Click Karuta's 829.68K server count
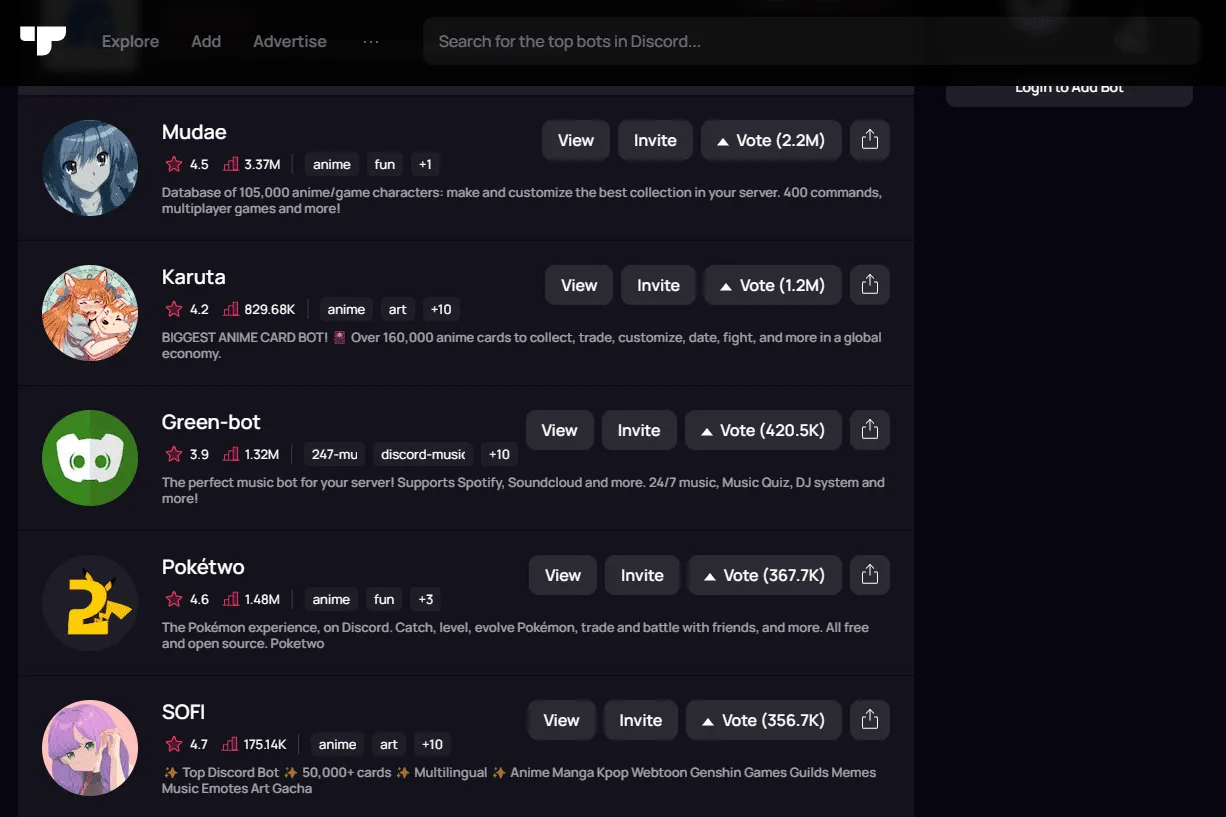The image size is (1226, 817). coord(259,309)
